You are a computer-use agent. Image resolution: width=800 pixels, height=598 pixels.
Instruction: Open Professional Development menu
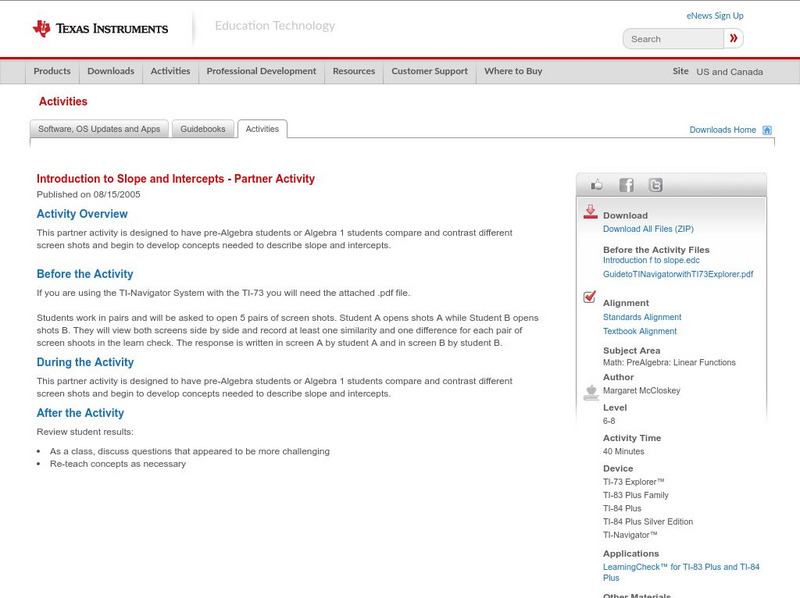(x=261, y=71)
